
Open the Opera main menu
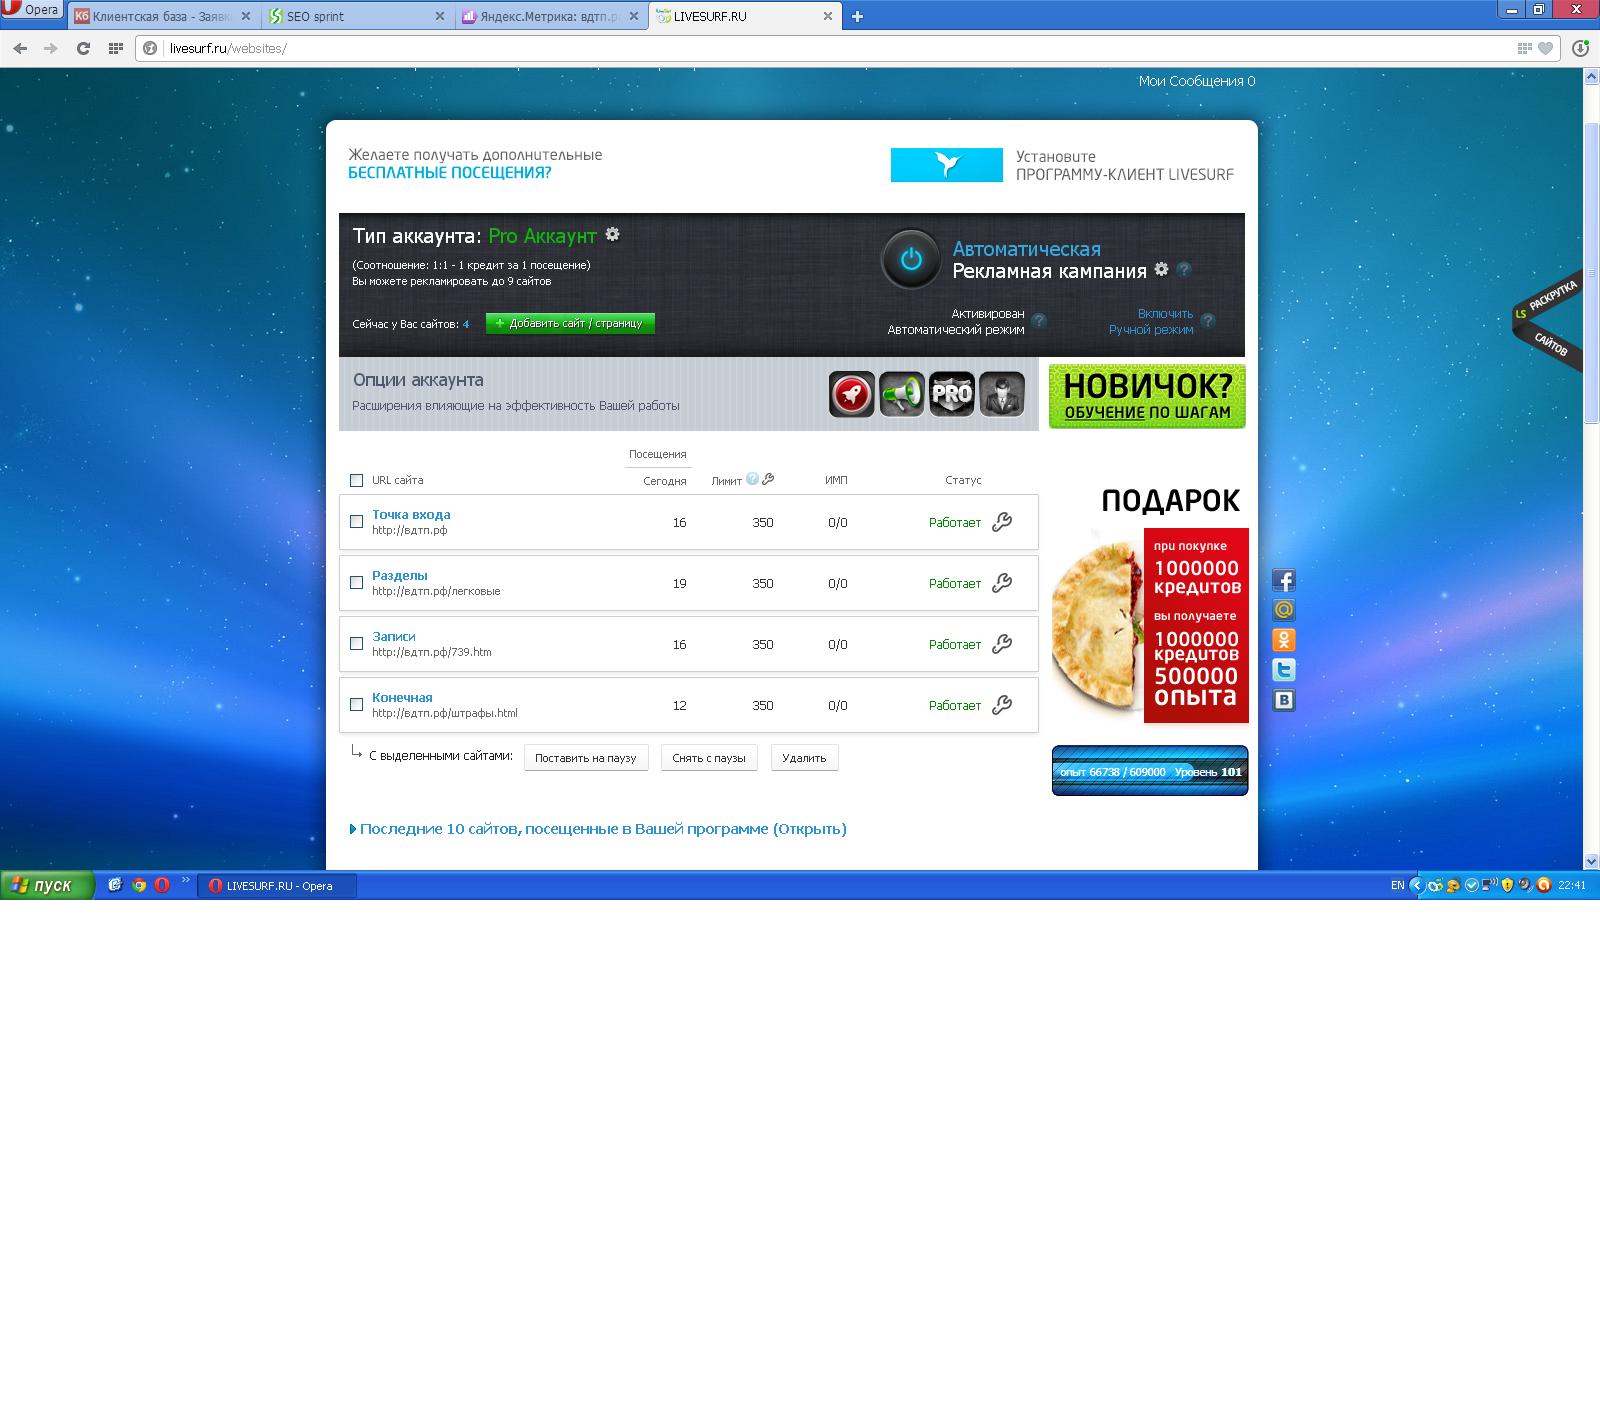pyautogui.click(x=32, y=10)
